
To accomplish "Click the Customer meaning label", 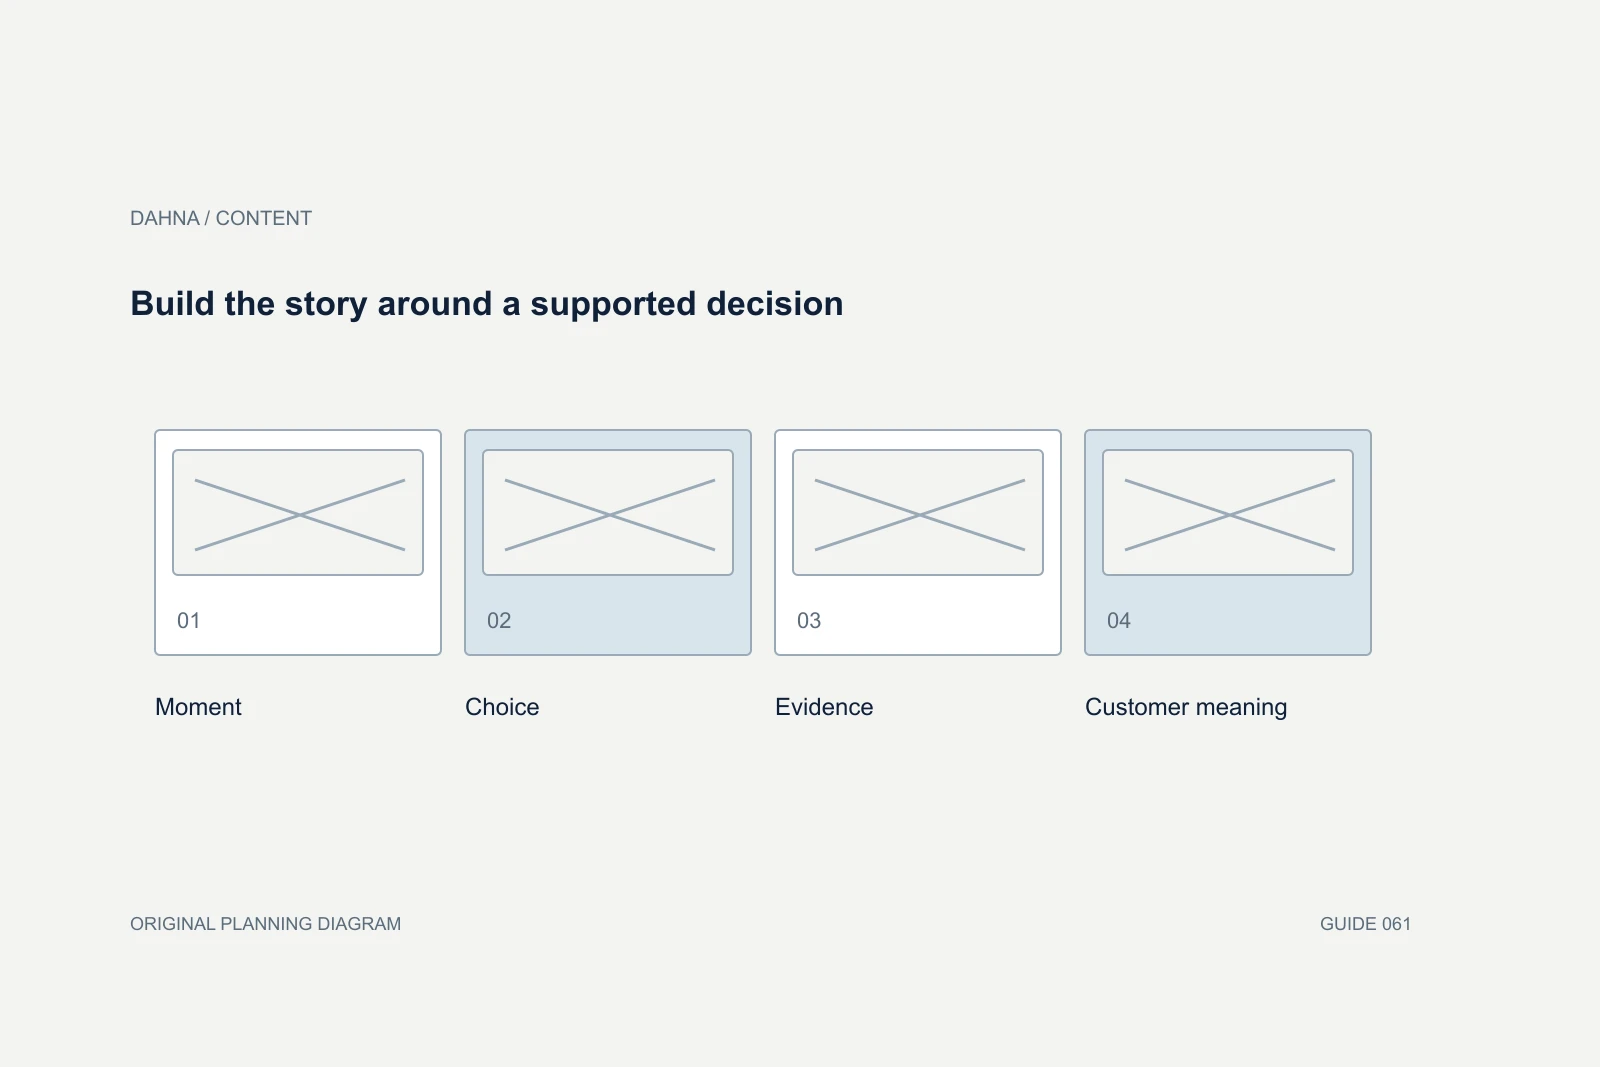I will [x=1186, y=707].
